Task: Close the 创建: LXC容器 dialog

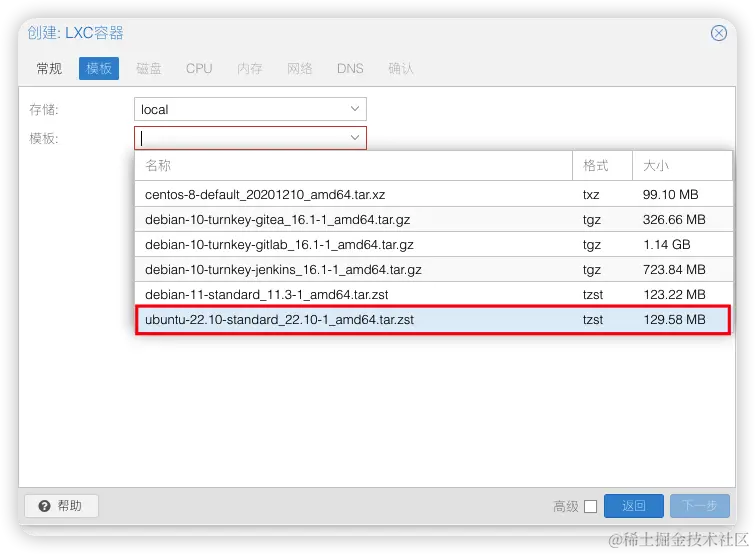Action: [718, 33]
